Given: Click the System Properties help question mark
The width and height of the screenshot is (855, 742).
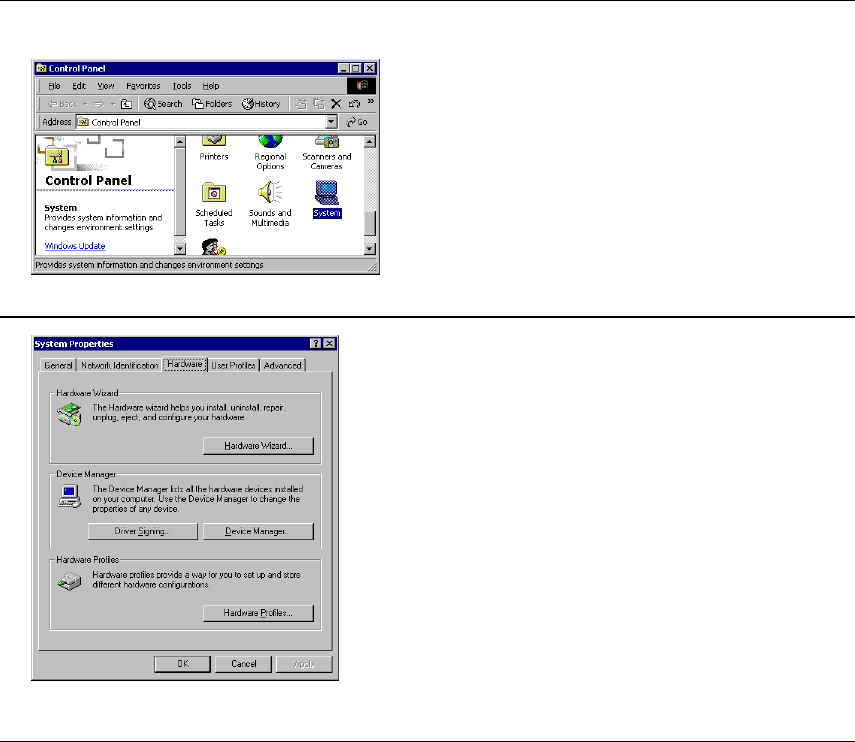Looking at the screenshot, I should coord(316,343).
